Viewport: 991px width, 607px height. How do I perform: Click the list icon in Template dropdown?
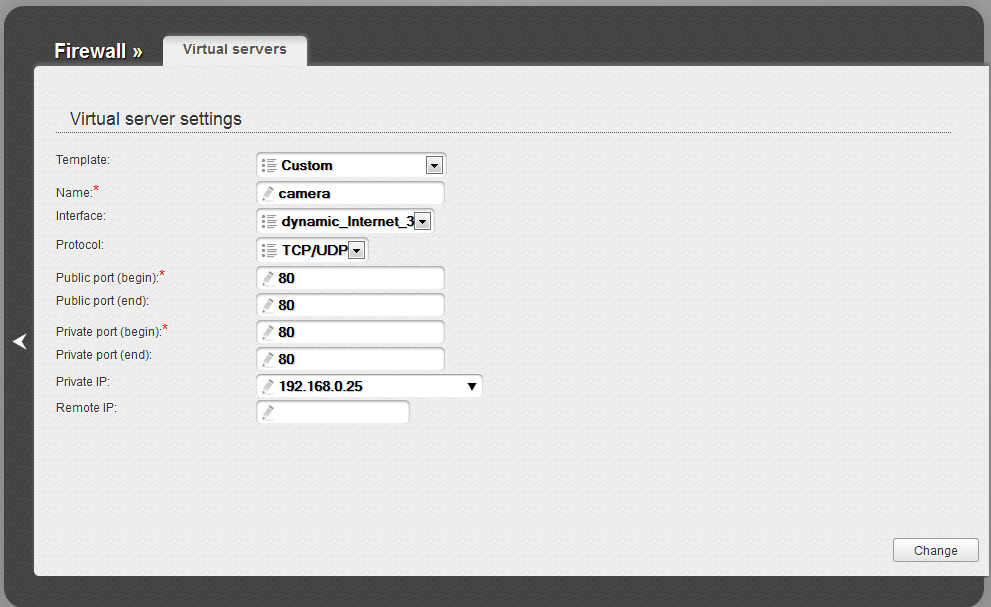coord(268,165)
